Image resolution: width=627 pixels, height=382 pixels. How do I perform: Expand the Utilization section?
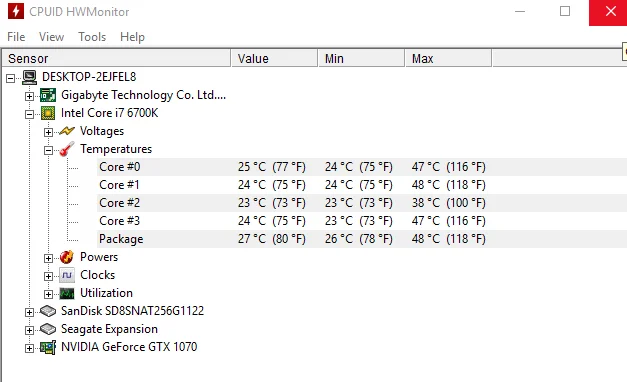click(48, 294)
